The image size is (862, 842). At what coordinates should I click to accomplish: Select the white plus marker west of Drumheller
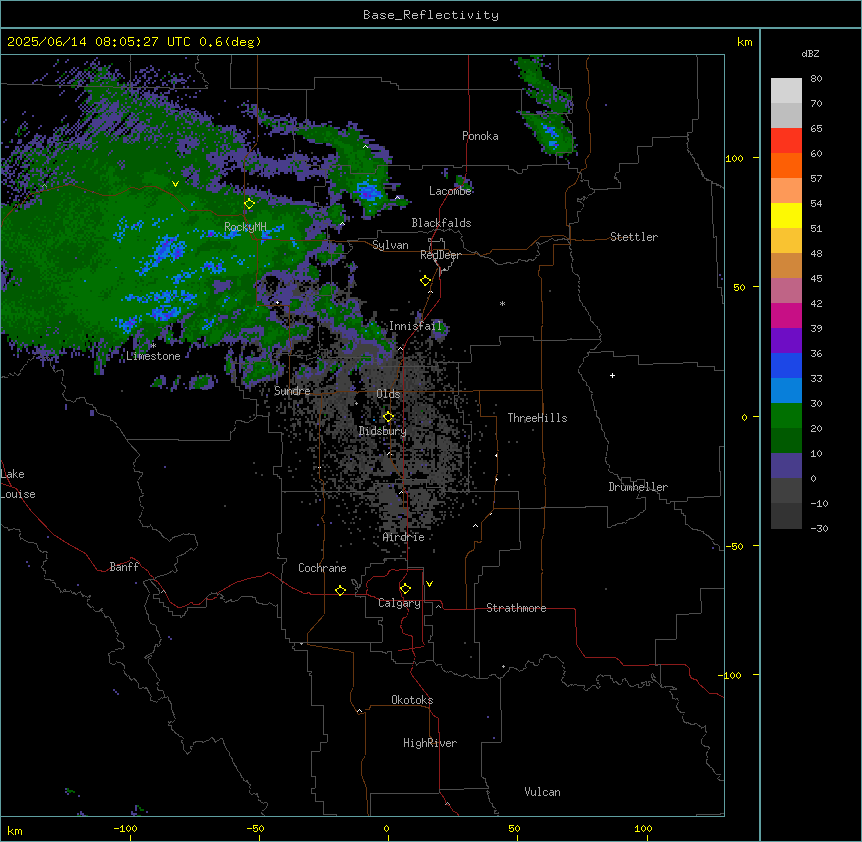tap(612, 375)
